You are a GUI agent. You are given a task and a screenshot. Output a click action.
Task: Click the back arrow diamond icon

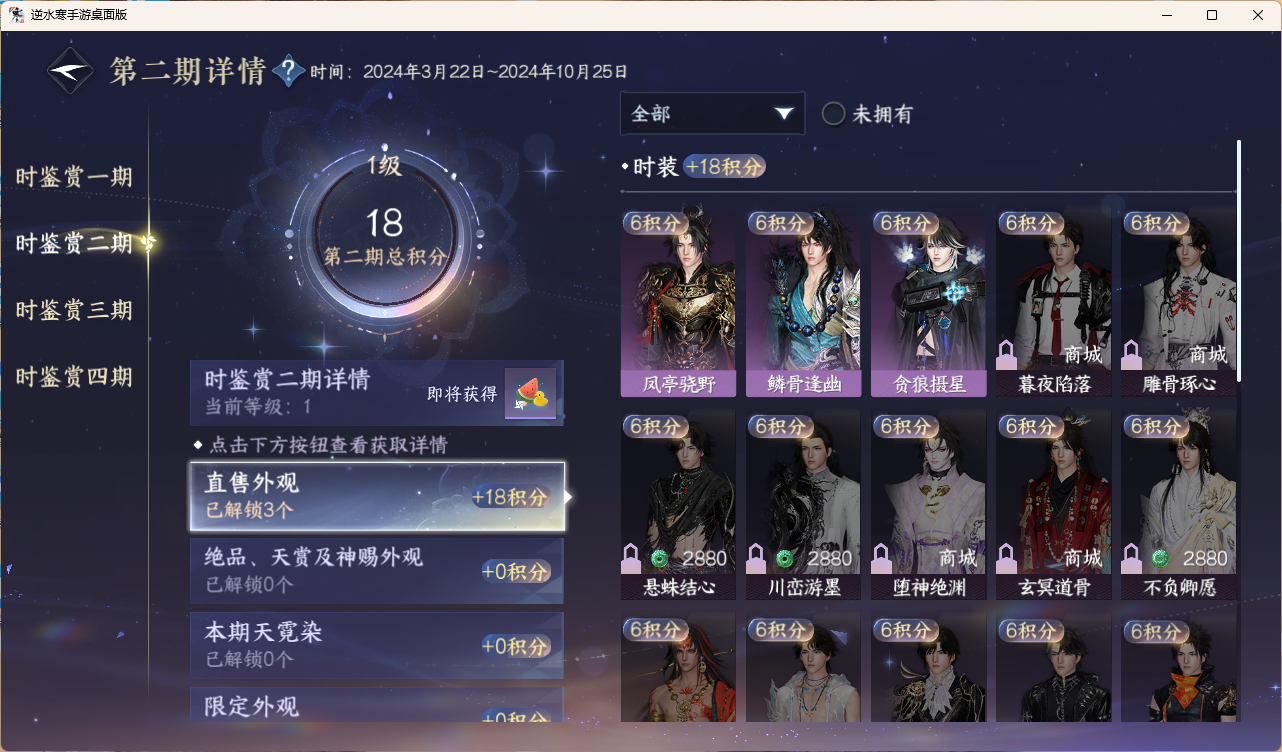(71, 71)
